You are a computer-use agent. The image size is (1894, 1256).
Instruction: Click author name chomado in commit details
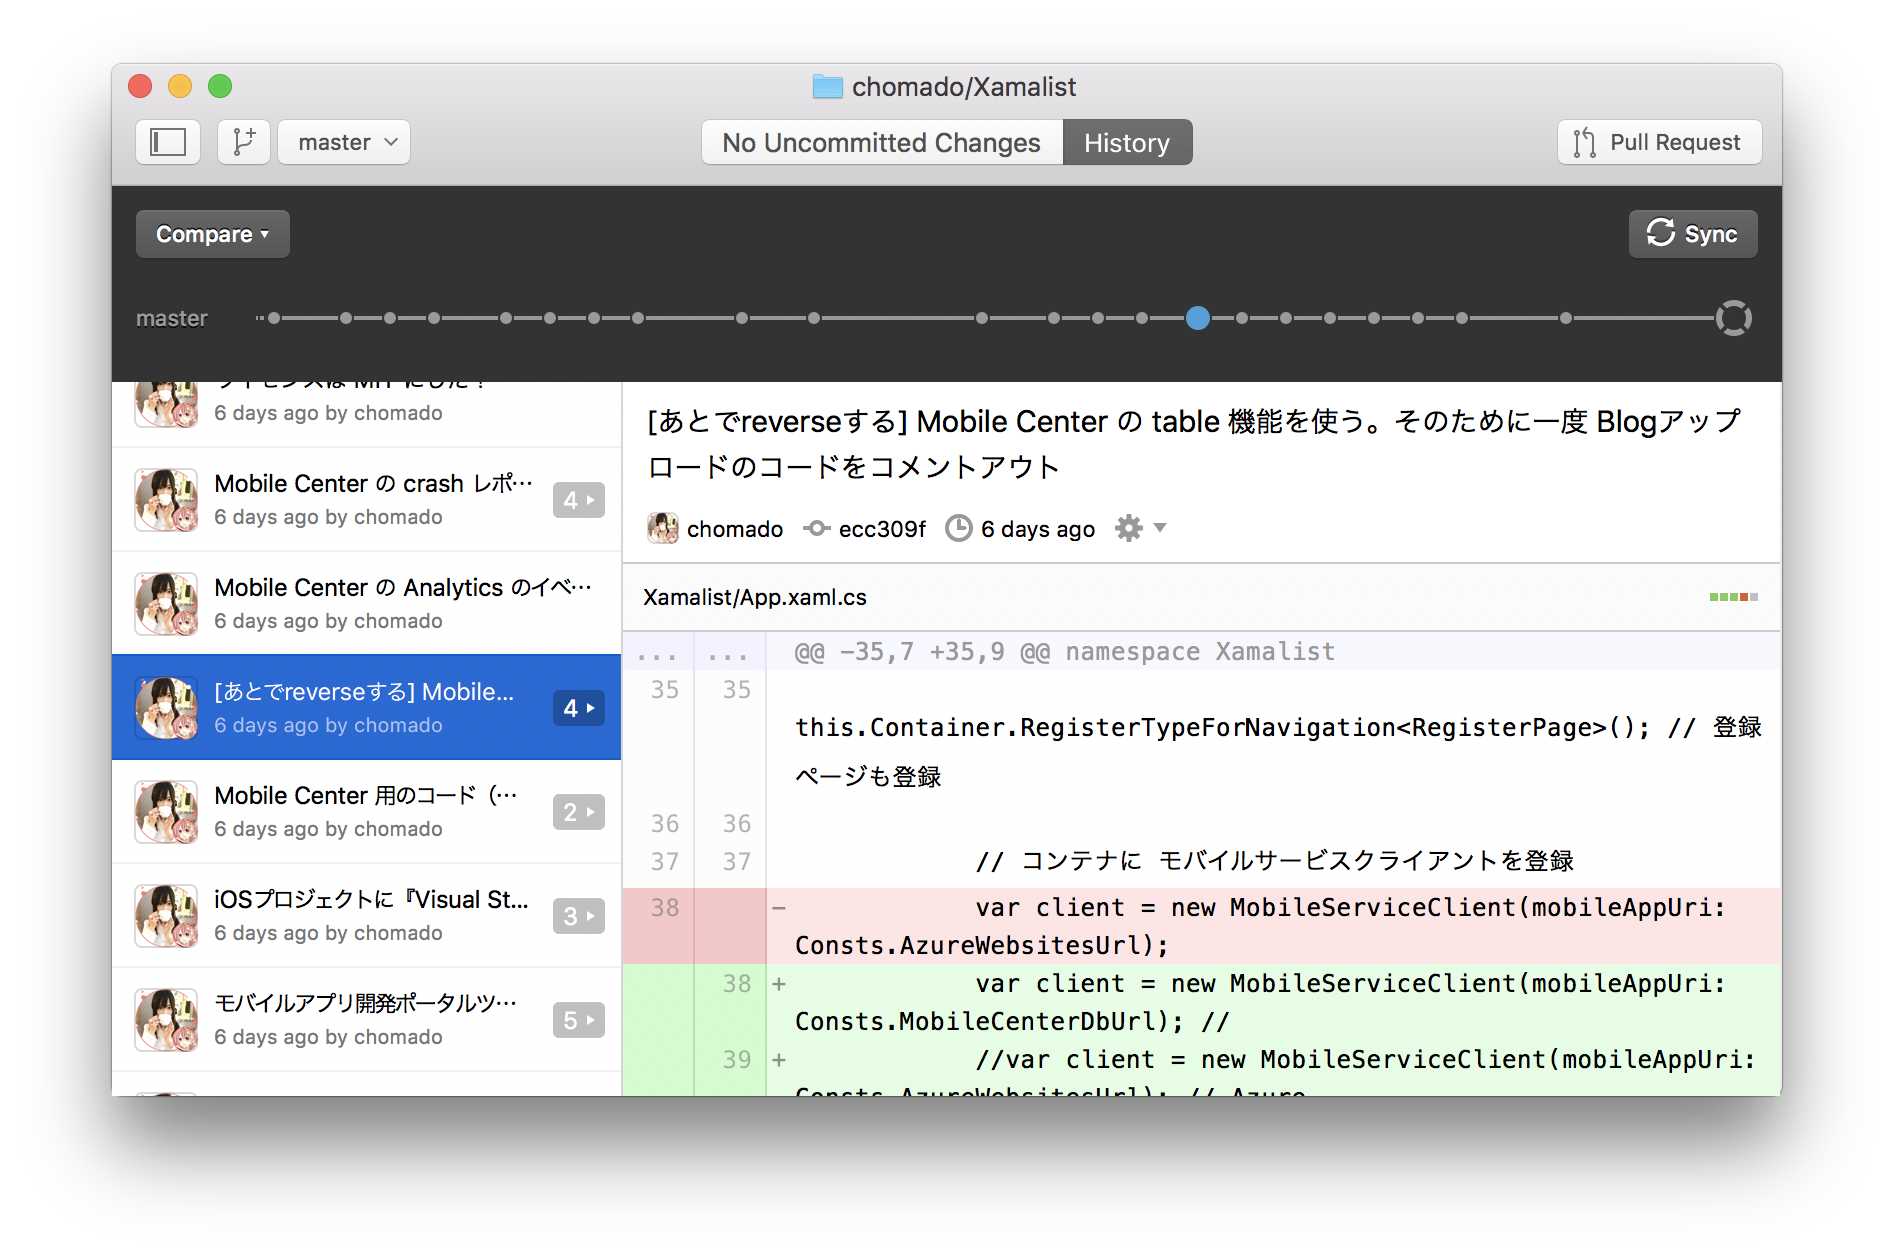pos(735,529)
